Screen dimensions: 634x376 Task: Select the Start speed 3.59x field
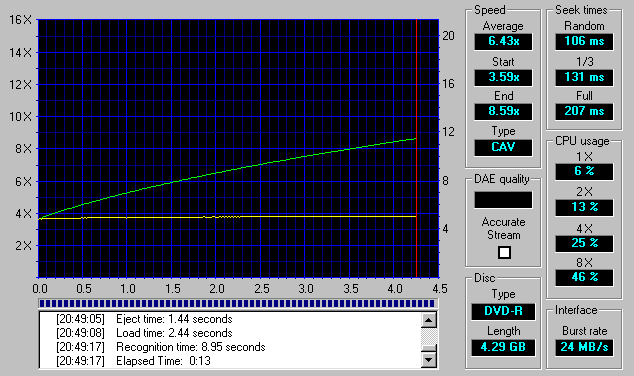click(503, 77)
